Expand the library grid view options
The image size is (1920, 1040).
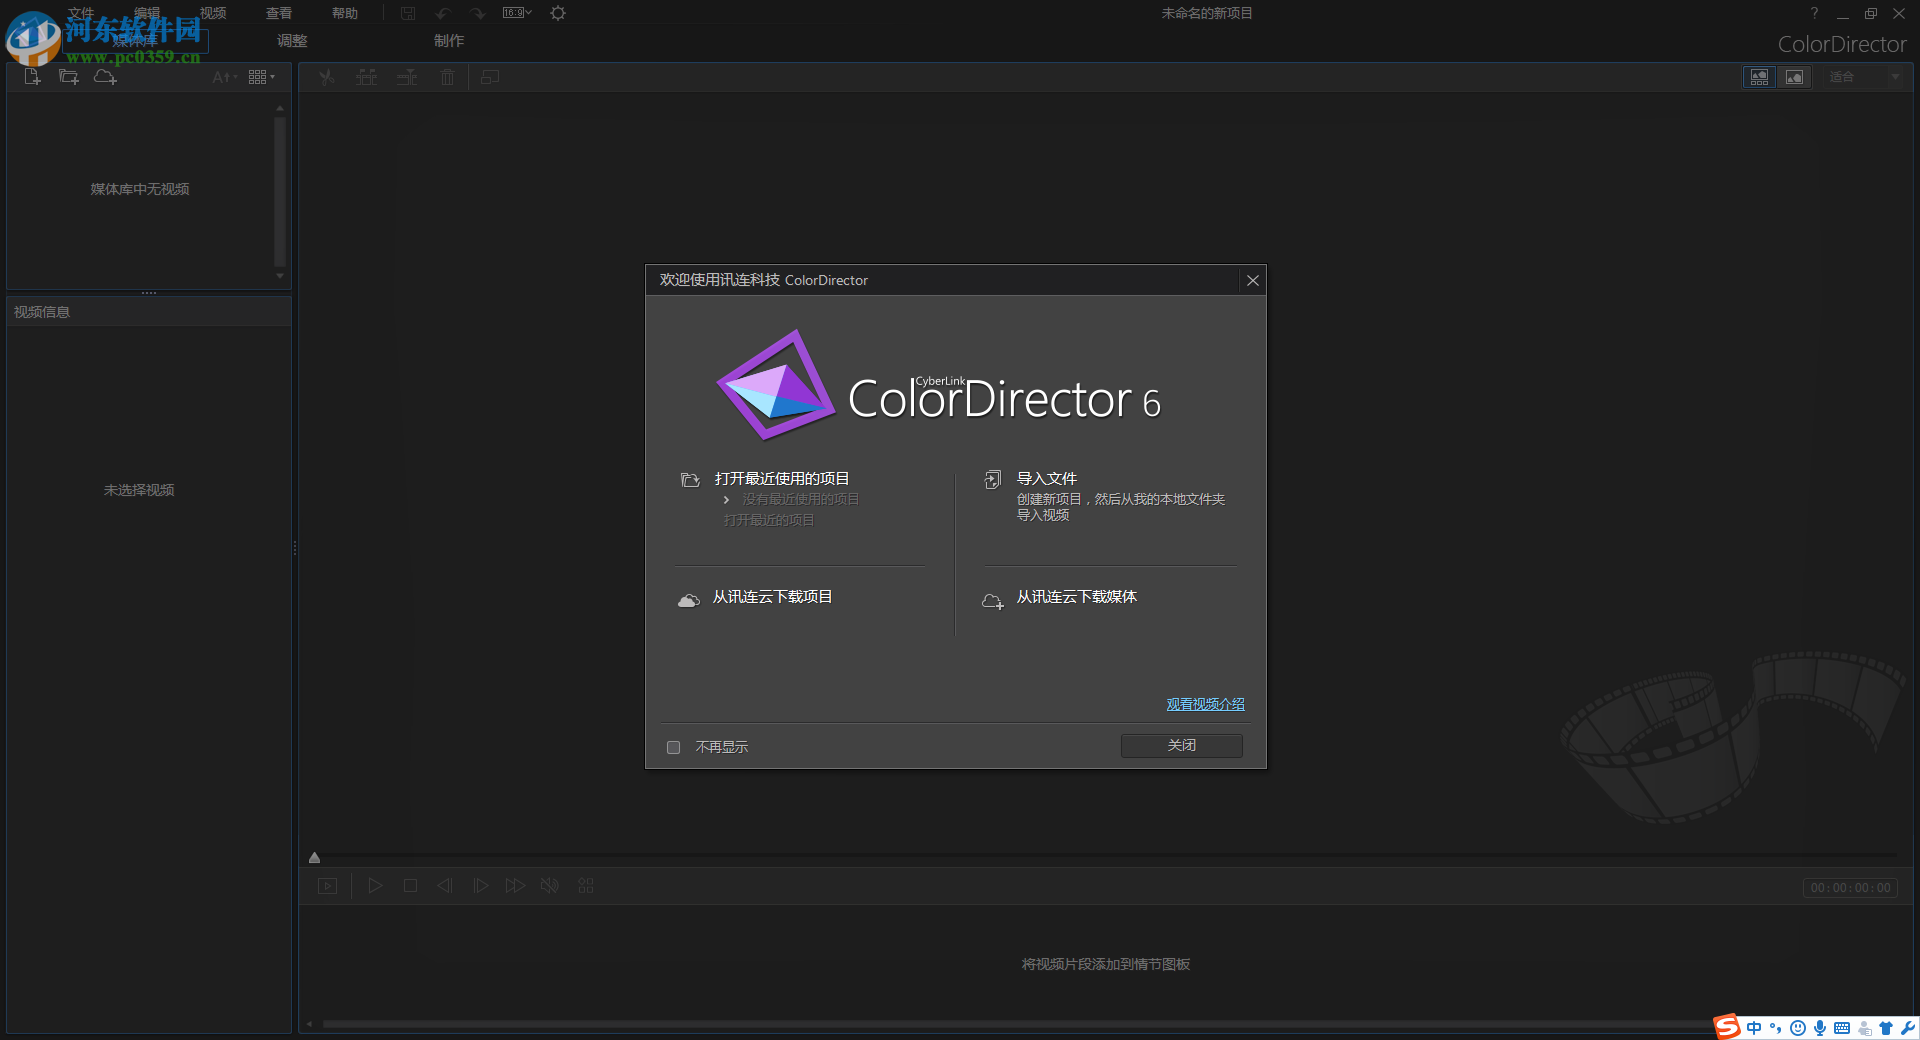point(260,76)
